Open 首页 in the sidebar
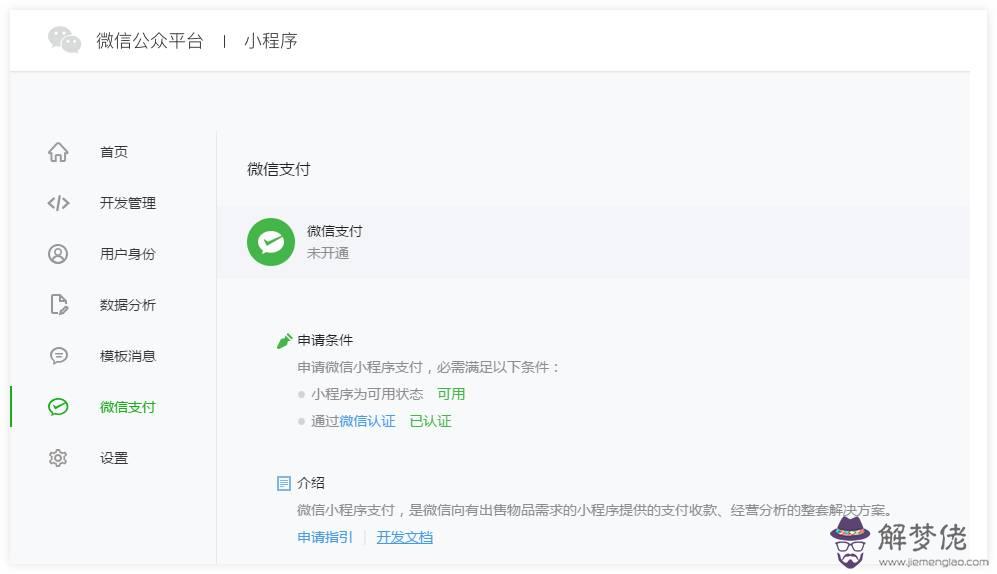The height and width of the screenshot is (574, 997). point(114,152)
